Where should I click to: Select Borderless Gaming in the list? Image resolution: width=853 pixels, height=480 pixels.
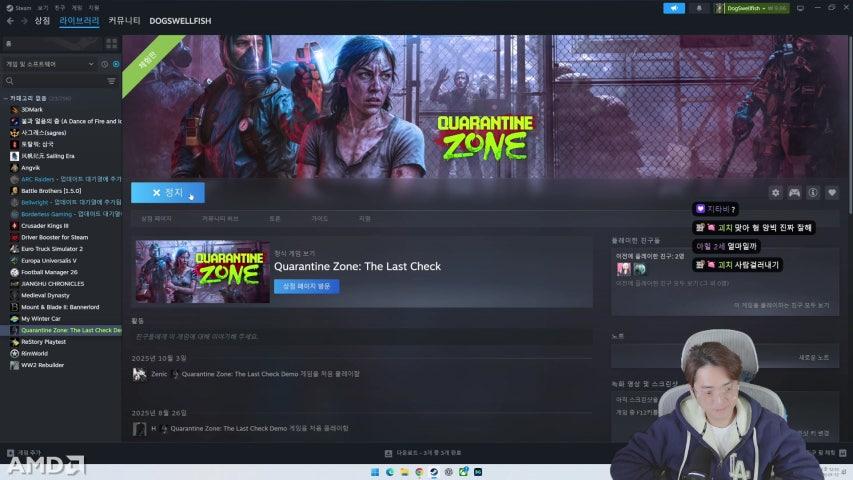coord(65,214)
